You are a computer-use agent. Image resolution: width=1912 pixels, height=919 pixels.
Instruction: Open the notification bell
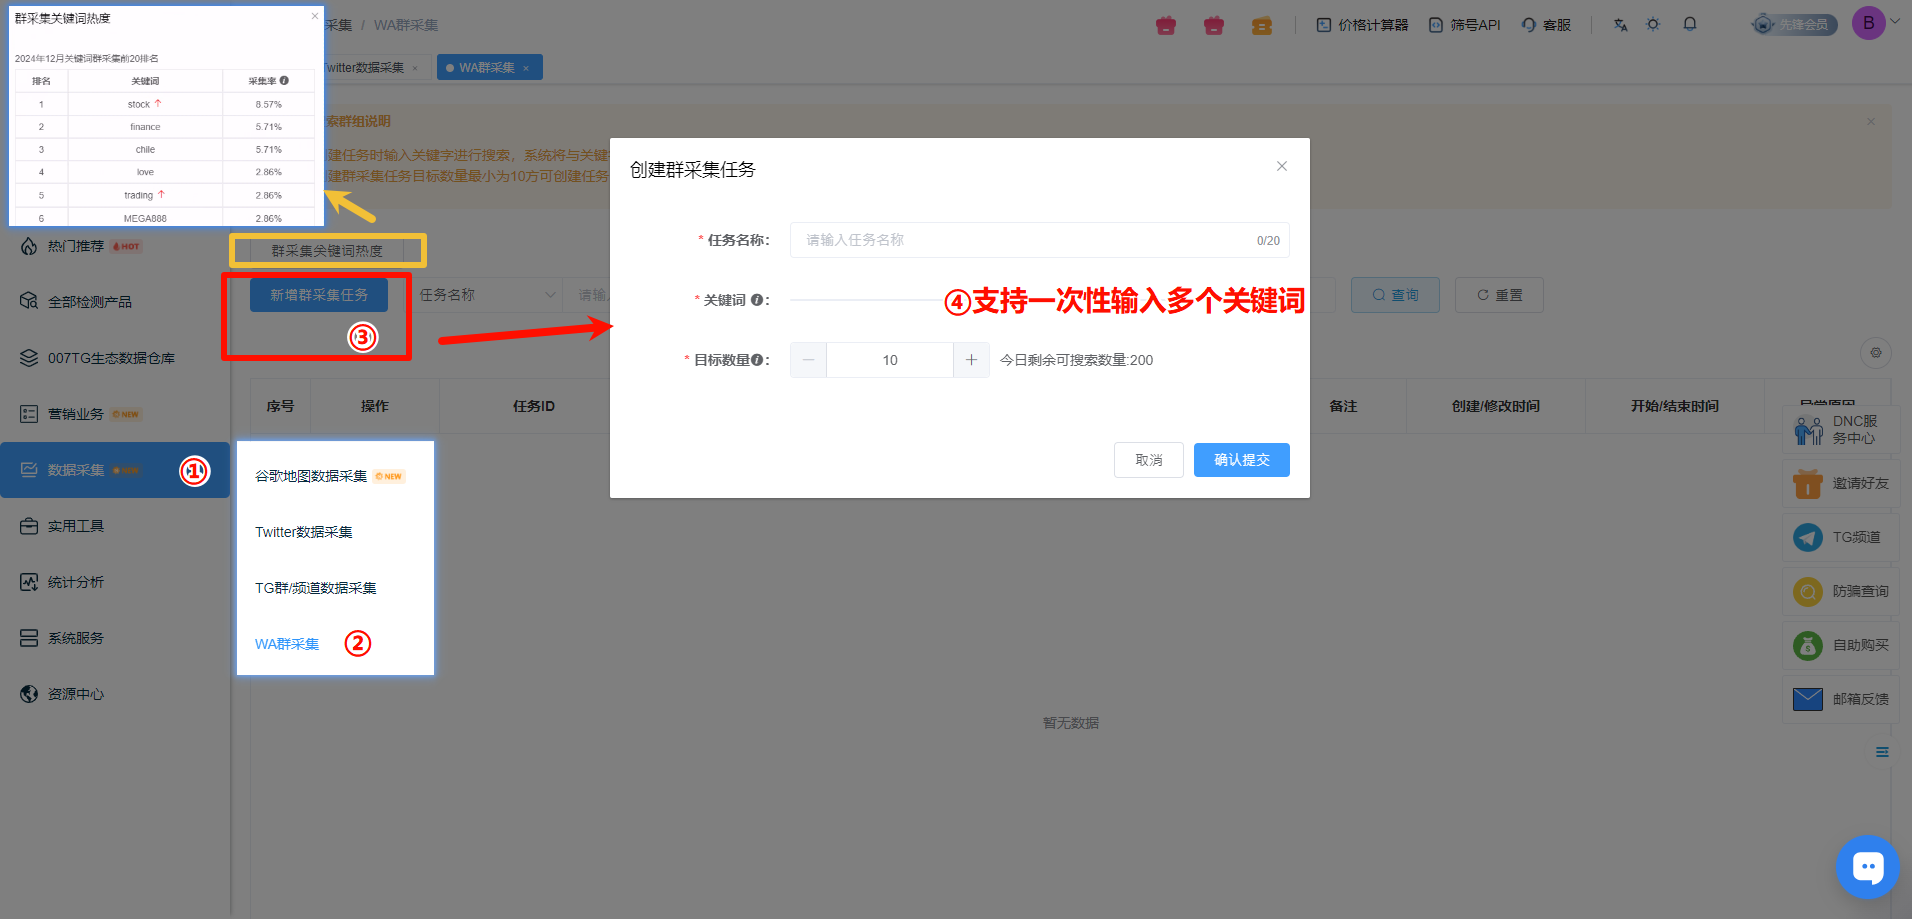point(1690,25)
